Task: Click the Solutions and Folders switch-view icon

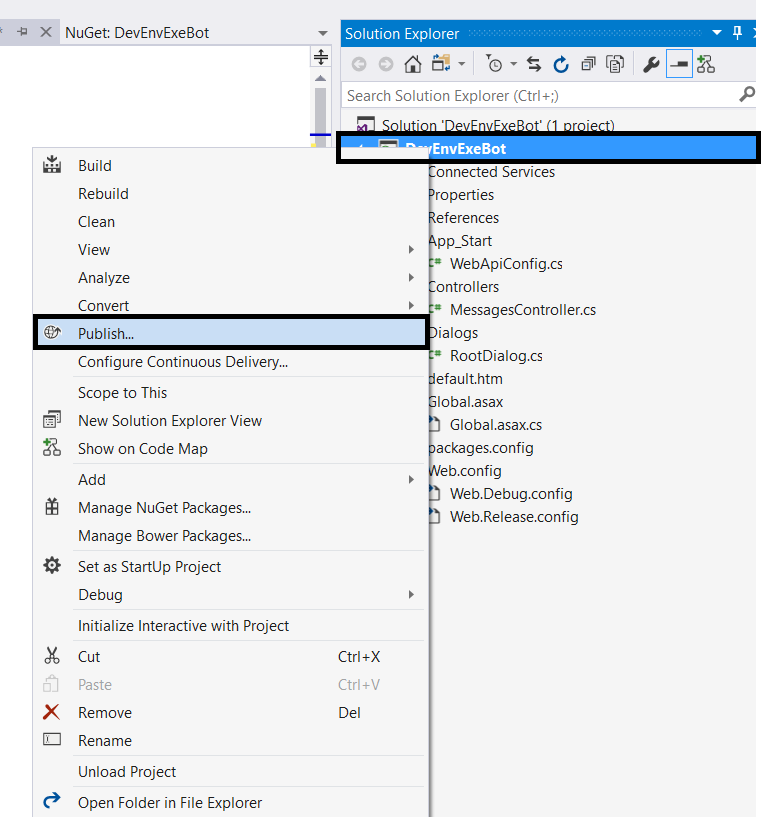Action: tap(441, 64)
